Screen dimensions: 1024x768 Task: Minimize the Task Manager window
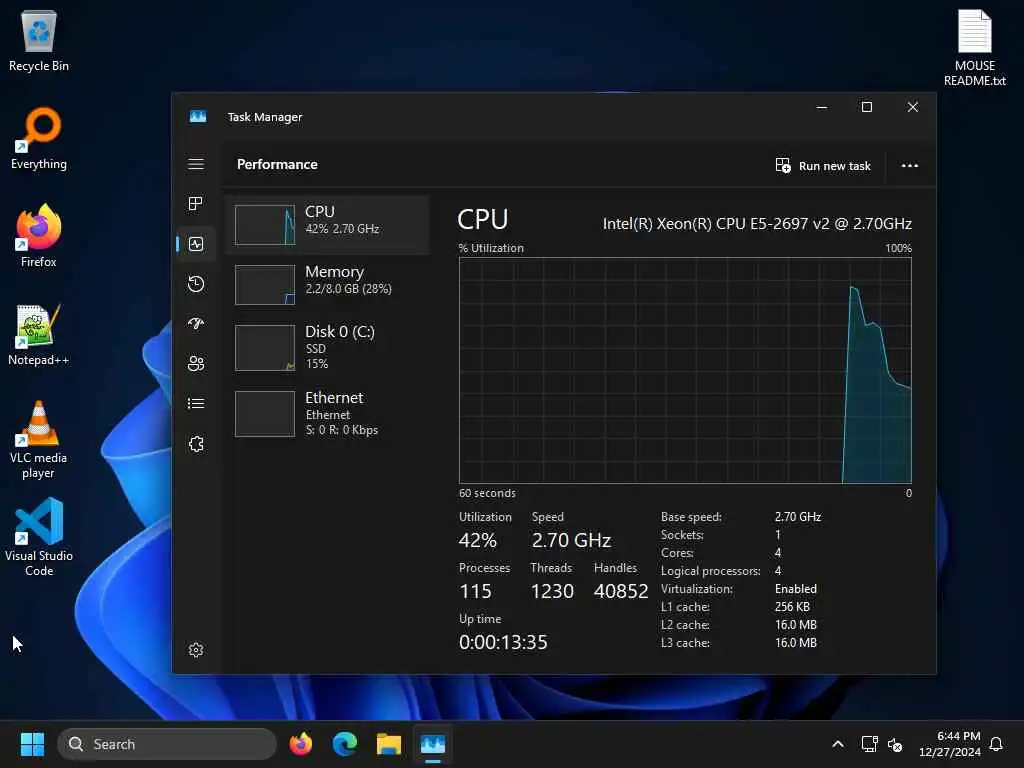pyautogui.click(x=822, y=107)
